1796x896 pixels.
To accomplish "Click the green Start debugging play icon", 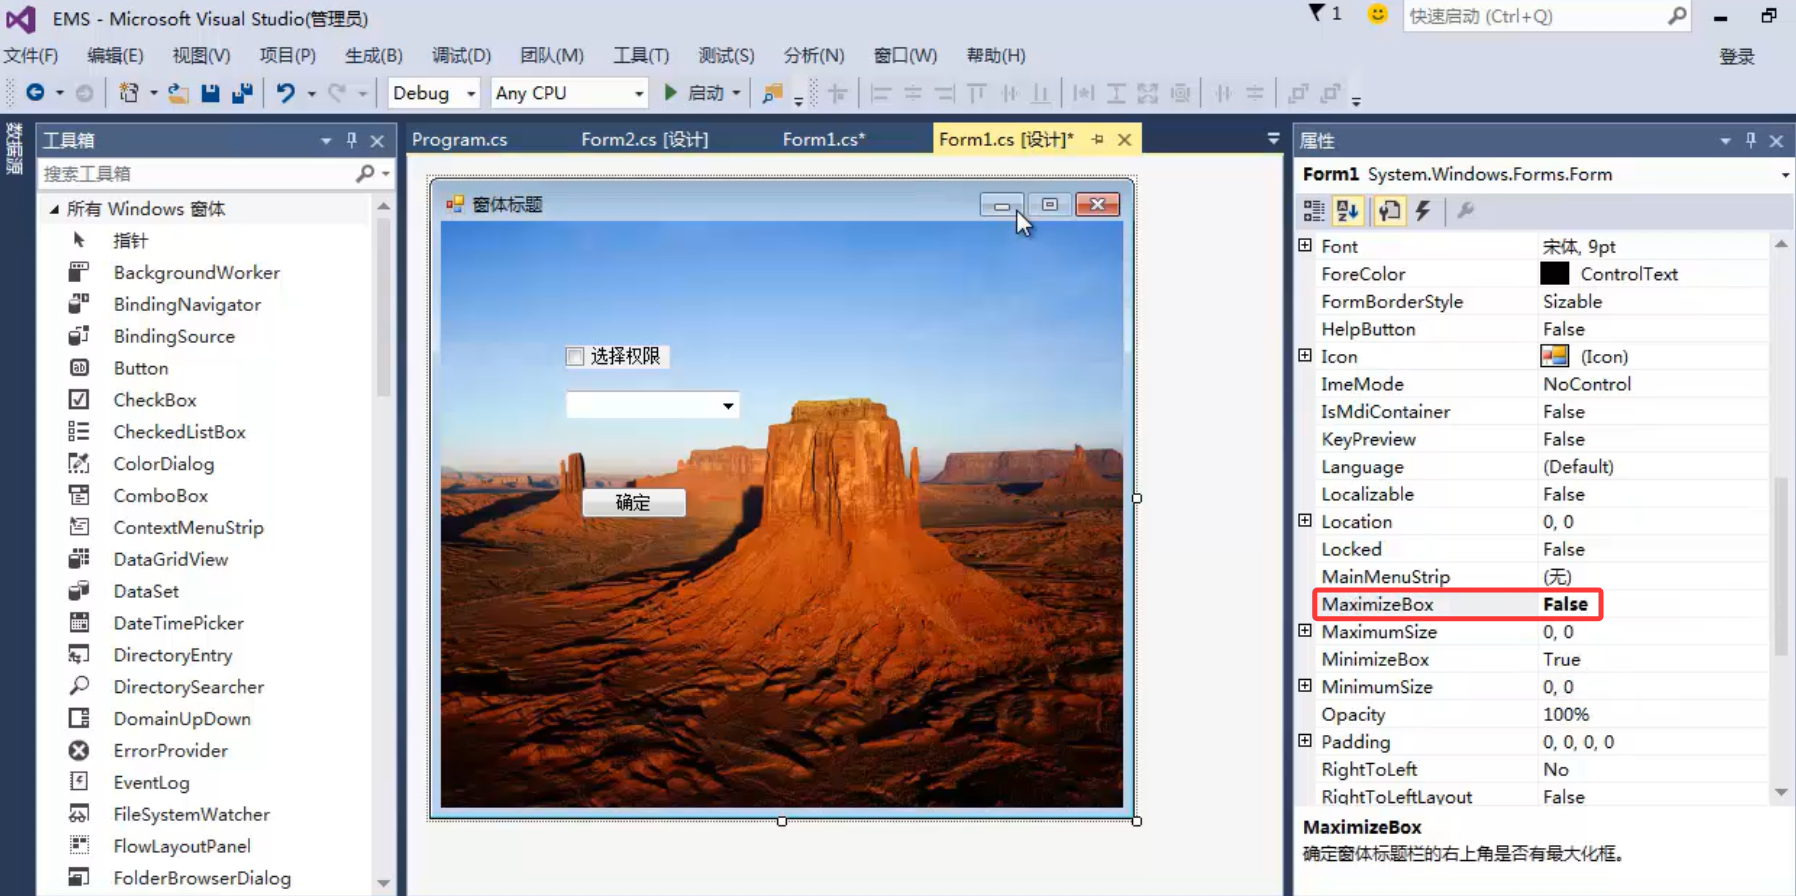I will point(671,92).
